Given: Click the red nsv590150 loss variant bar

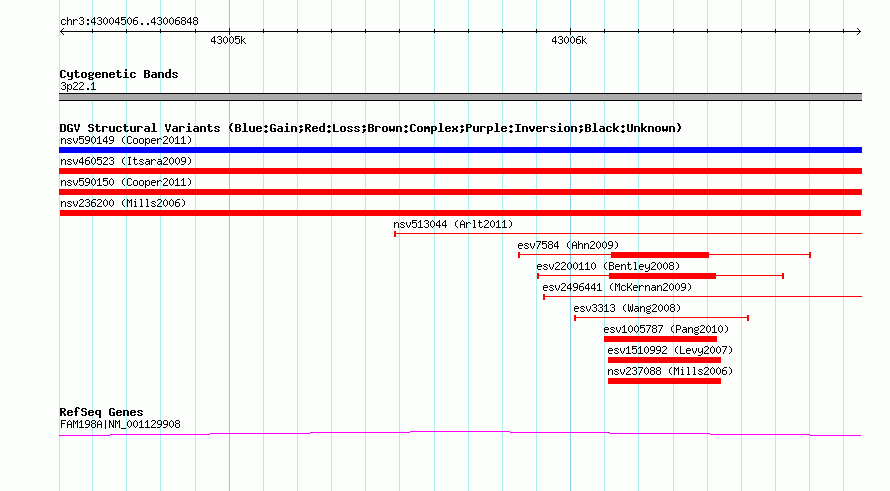Looking at the screenshot, I should [x=460, y=192].
